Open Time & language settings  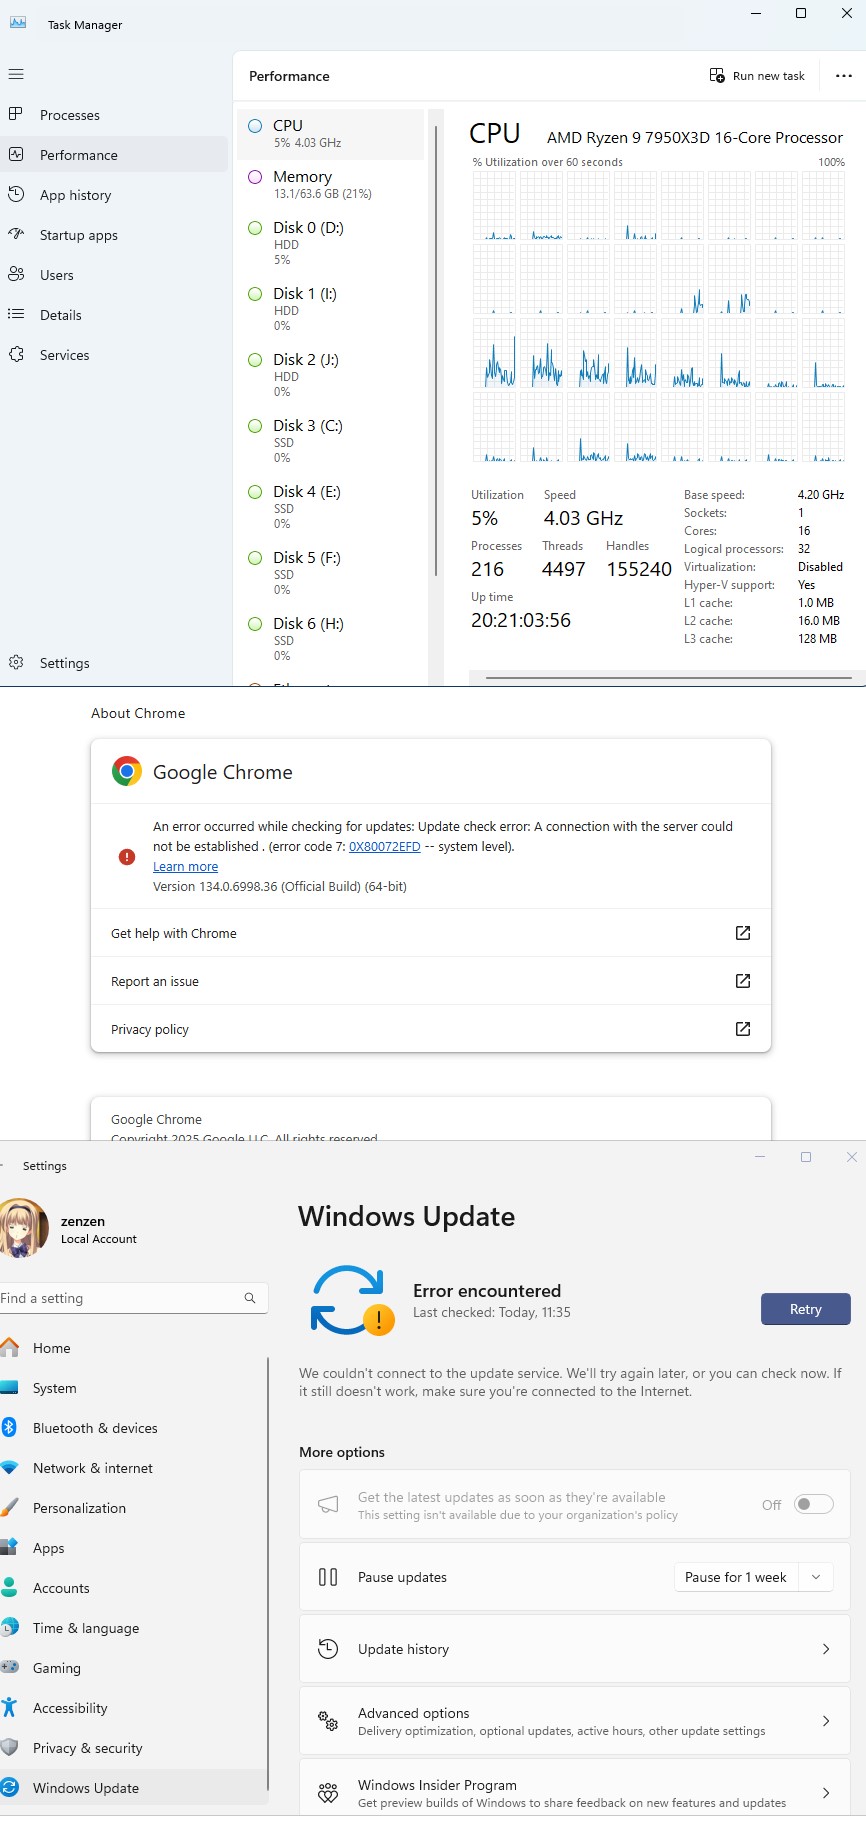click(x=134, y=1628)
